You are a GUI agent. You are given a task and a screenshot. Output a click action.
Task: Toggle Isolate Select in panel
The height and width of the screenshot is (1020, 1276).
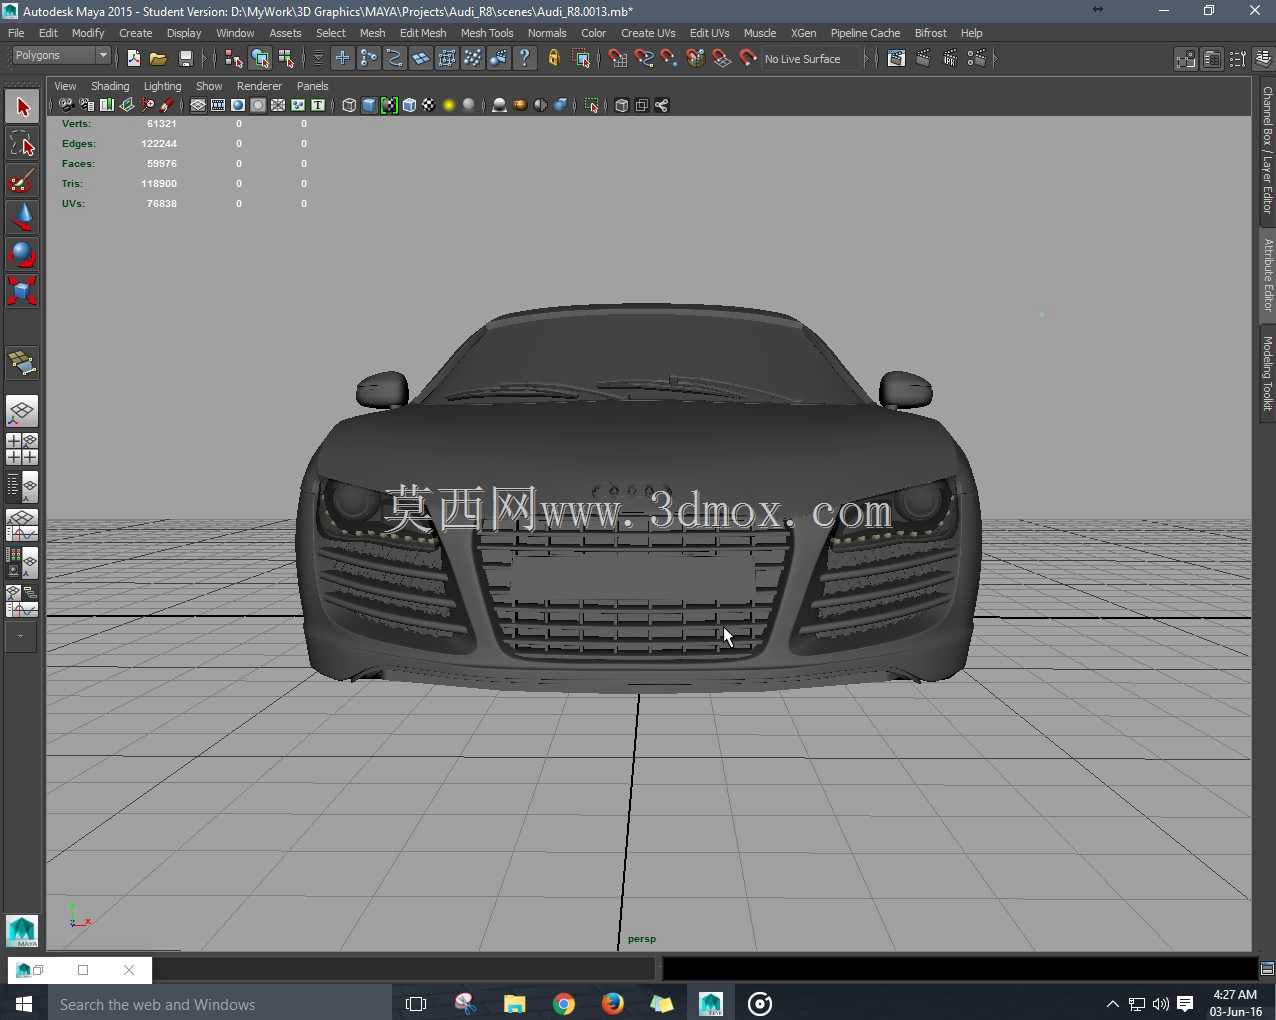coord(592,105)
